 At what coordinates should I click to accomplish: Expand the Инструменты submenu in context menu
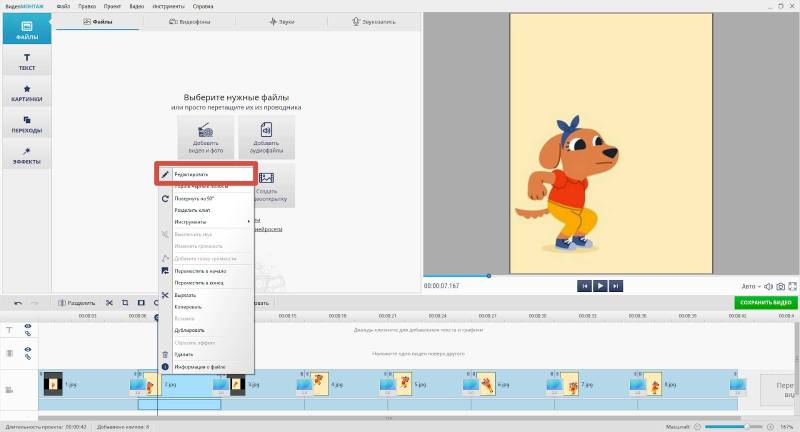tap(206, 222)
